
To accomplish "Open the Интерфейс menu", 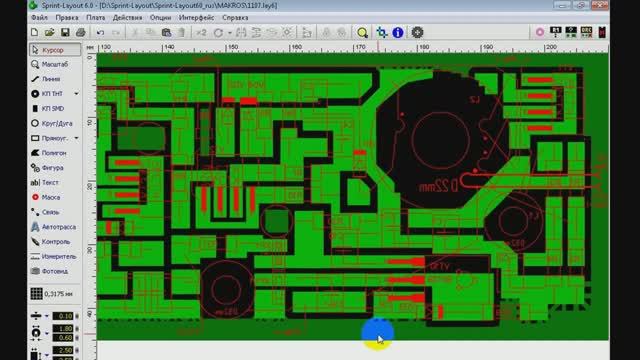I will pyautogui.click(x=196, y=18).
